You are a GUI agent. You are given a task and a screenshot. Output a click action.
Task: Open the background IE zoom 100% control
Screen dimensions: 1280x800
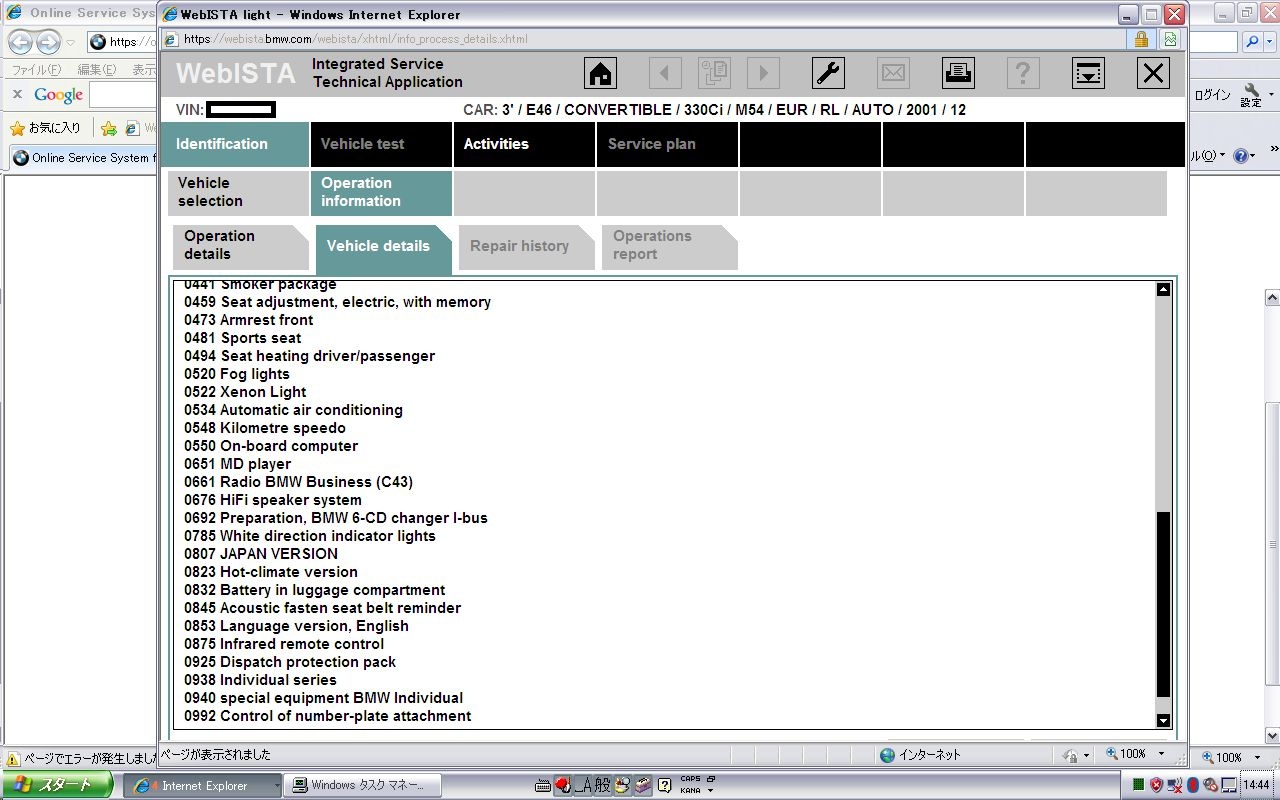(x=1231, y=758)
